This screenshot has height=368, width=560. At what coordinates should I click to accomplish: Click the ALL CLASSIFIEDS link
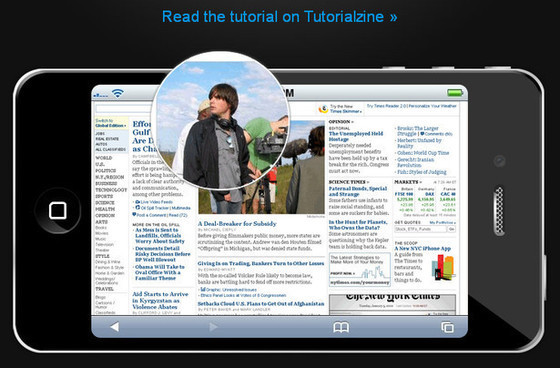click(110, 150)
